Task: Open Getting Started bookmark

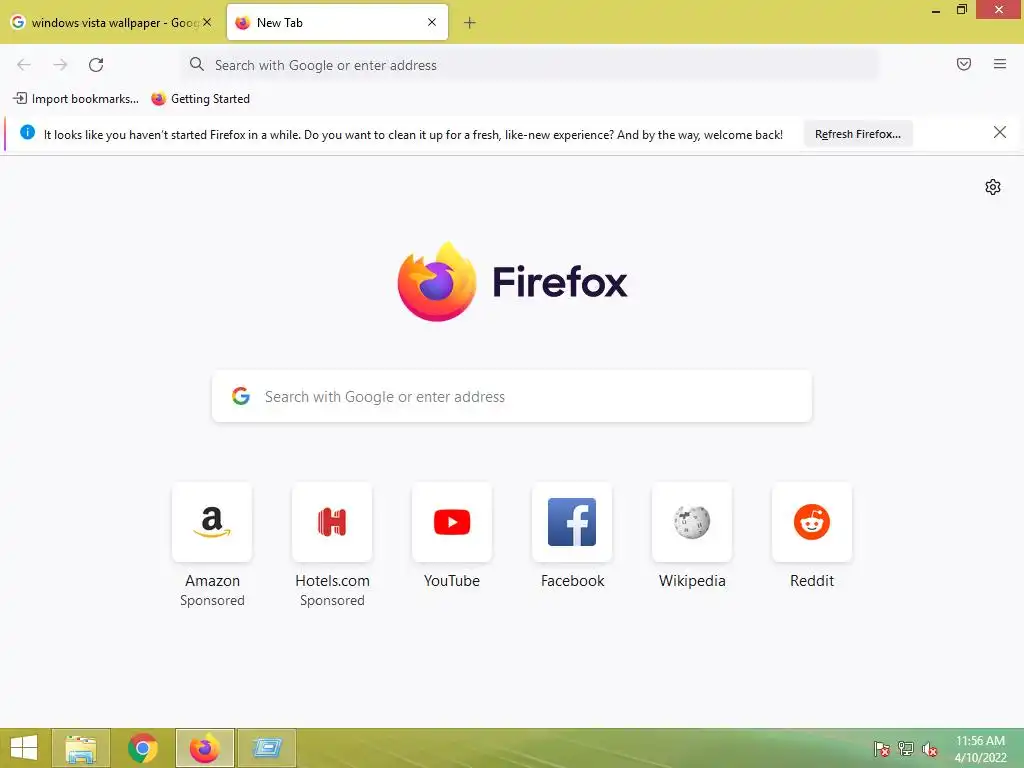Action: point(200,99)
